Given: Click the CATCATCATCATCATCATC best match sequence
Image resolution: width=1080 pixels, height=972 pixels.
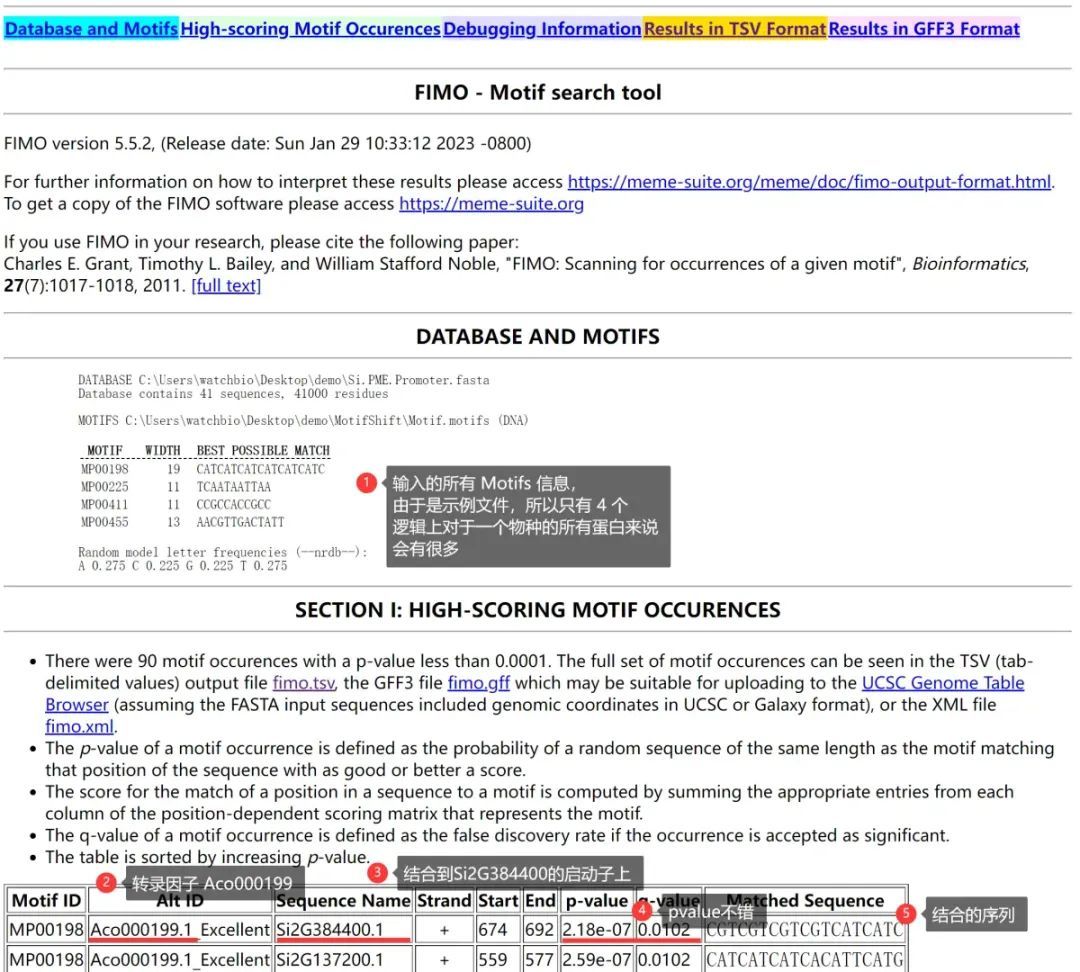Looking at the screenshot, I should pyautogui.click(x=260, y=469).
